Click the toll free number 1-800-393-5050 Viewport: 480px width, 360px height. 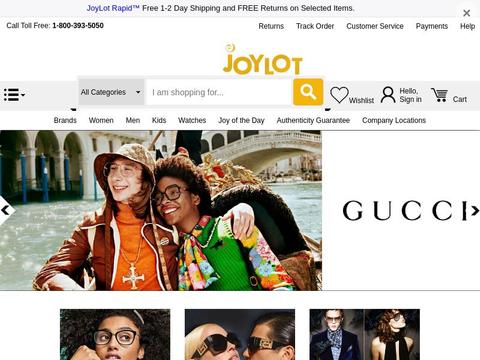pos(78,25)
